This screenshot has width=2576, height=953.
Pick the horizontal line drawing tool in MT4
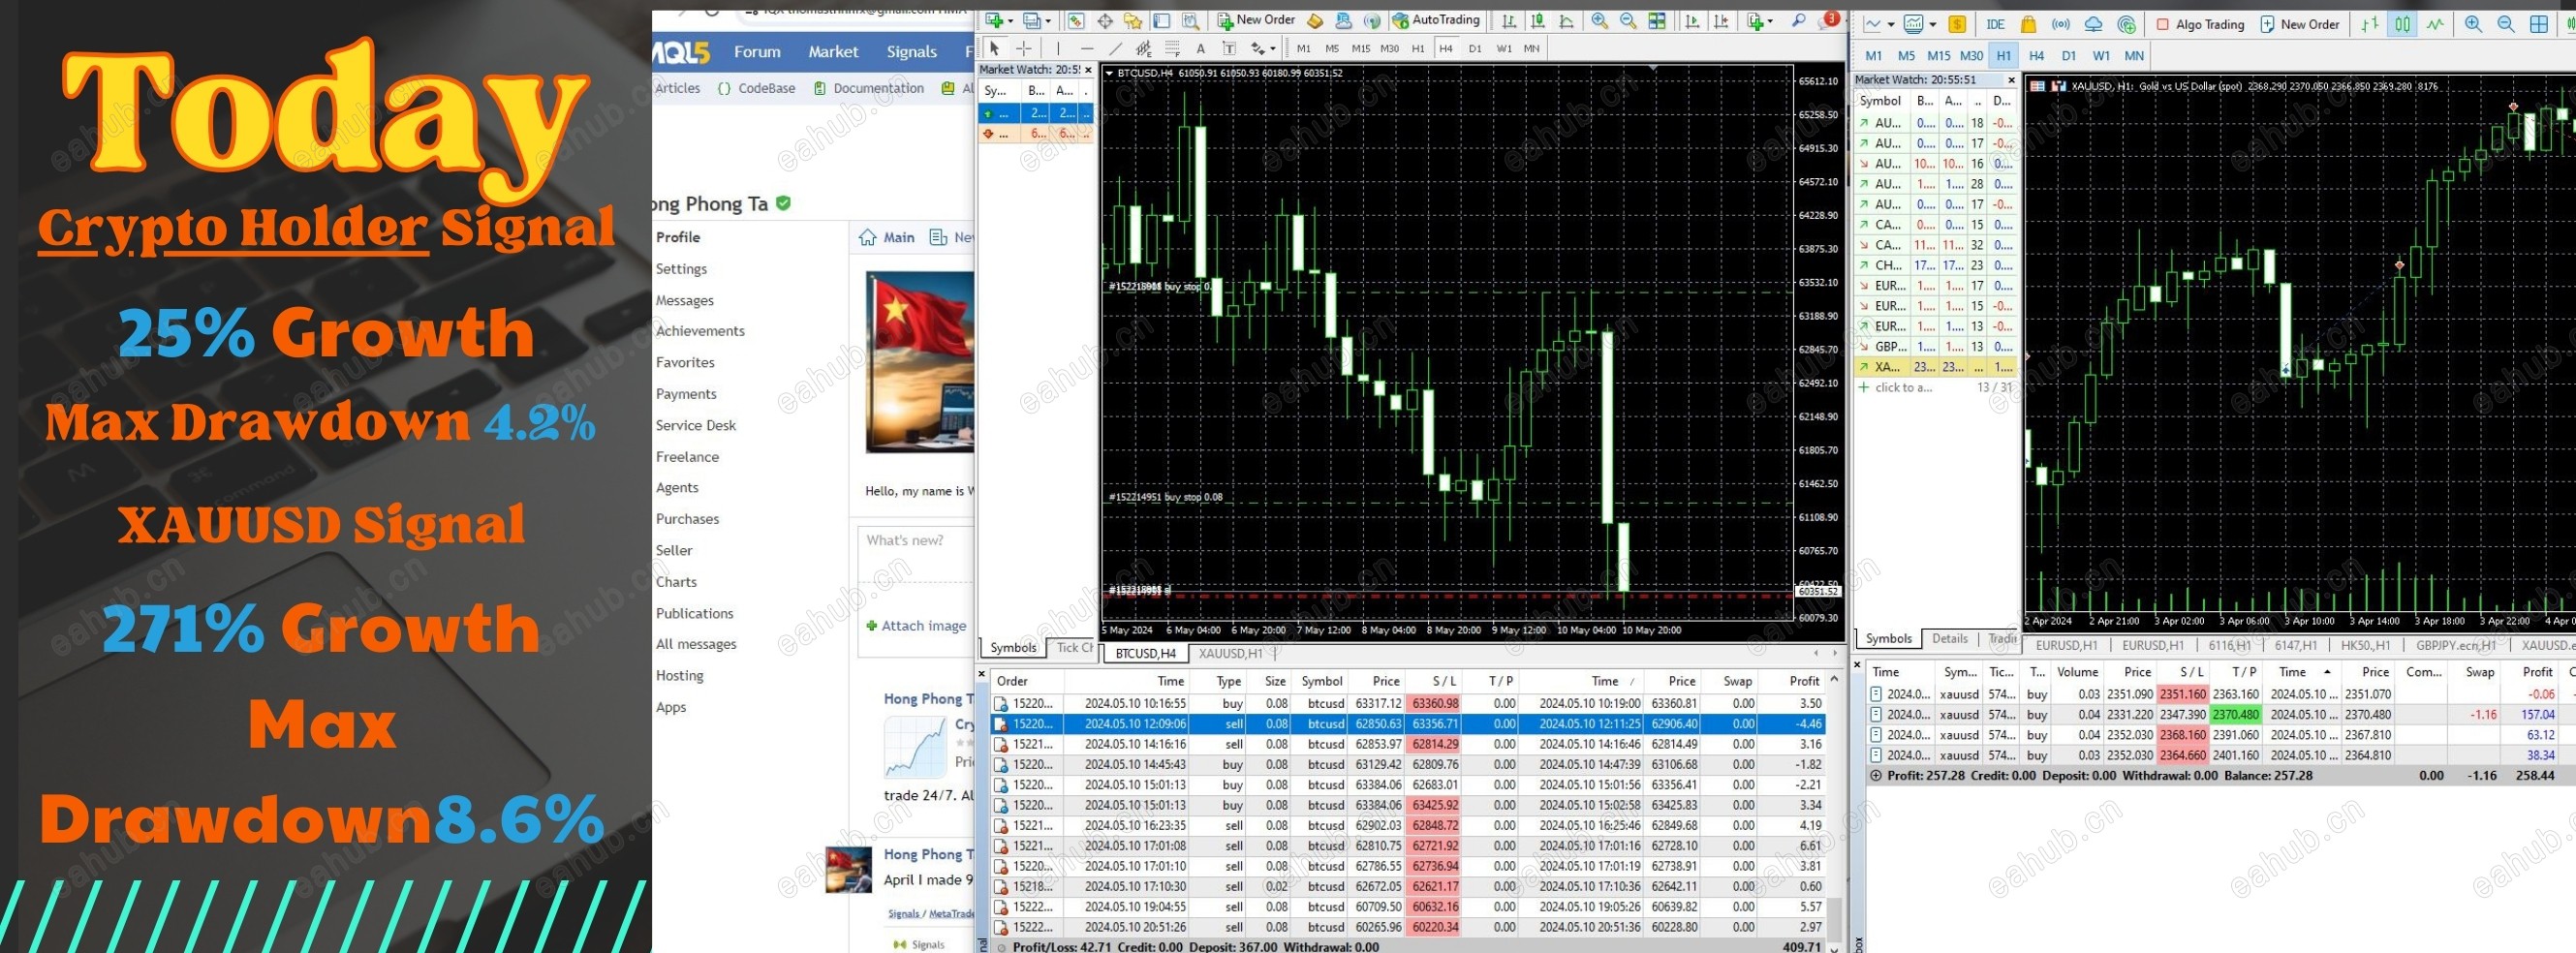pyautogui.click(x=1087, y=48)
